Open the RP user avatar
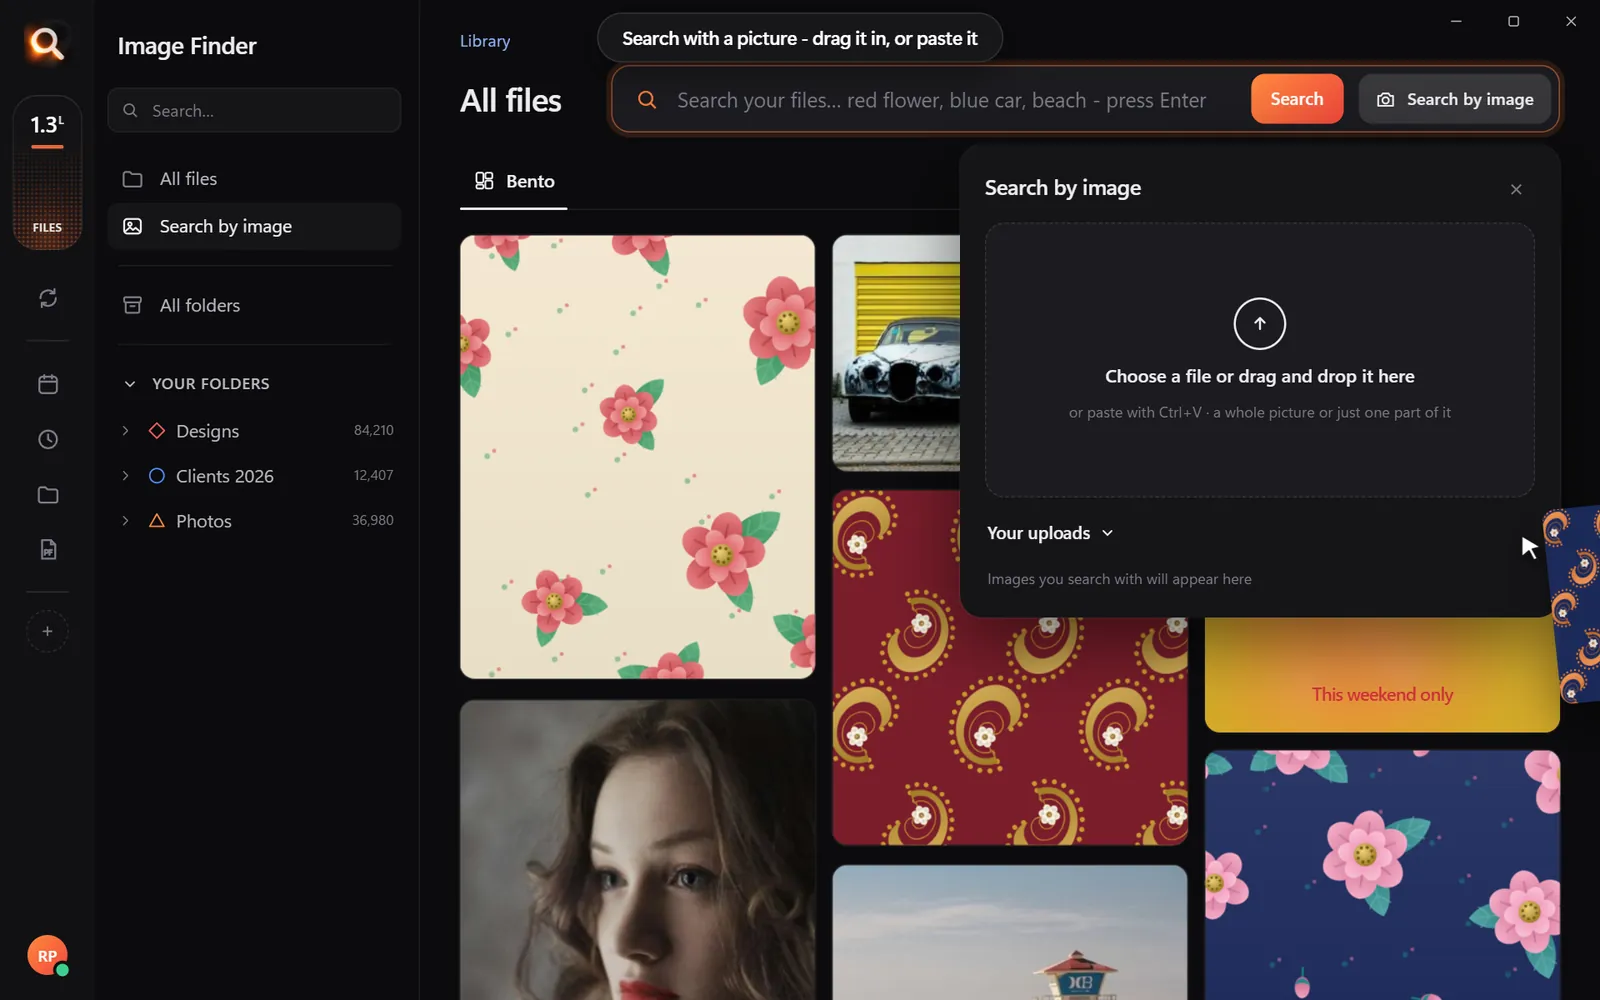 coord(47,956)
